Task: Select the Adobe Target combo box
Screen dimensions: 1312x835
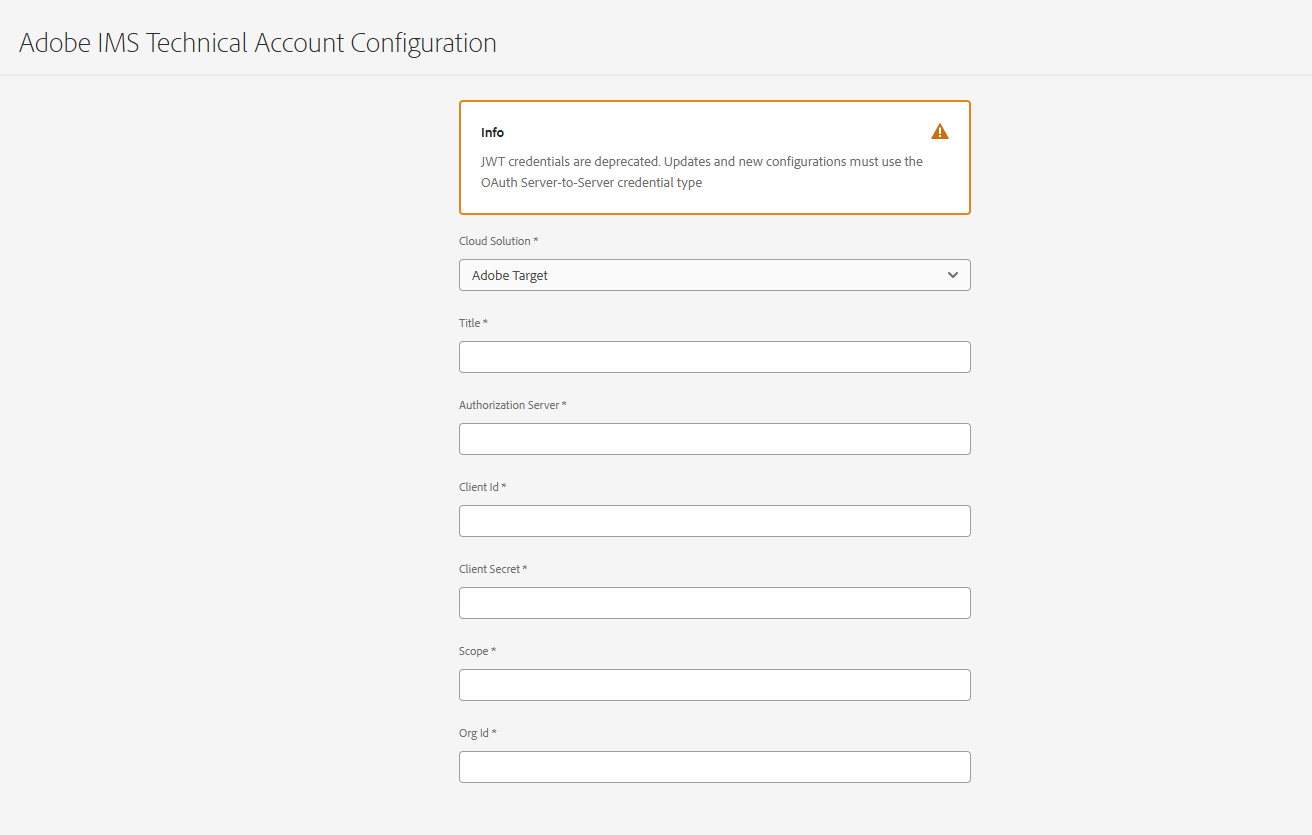Action: (714, 274)
